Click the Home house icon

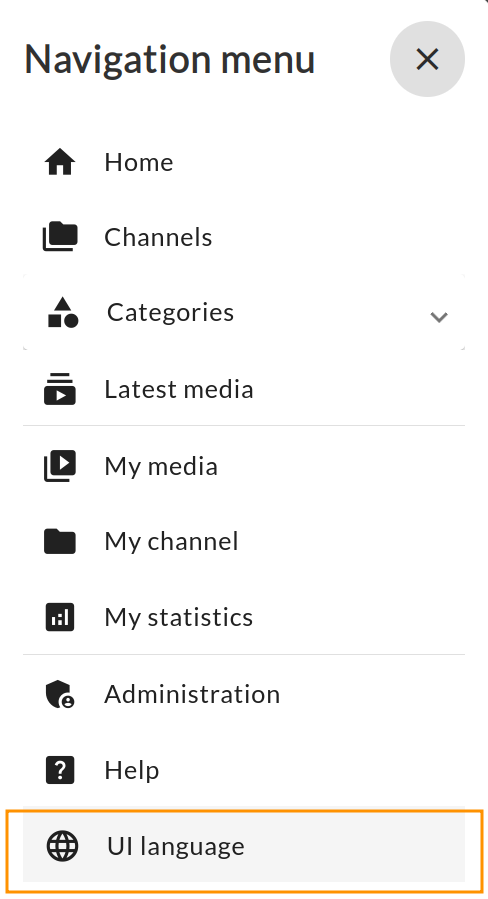pyautogui.click(x=60, y=162)
